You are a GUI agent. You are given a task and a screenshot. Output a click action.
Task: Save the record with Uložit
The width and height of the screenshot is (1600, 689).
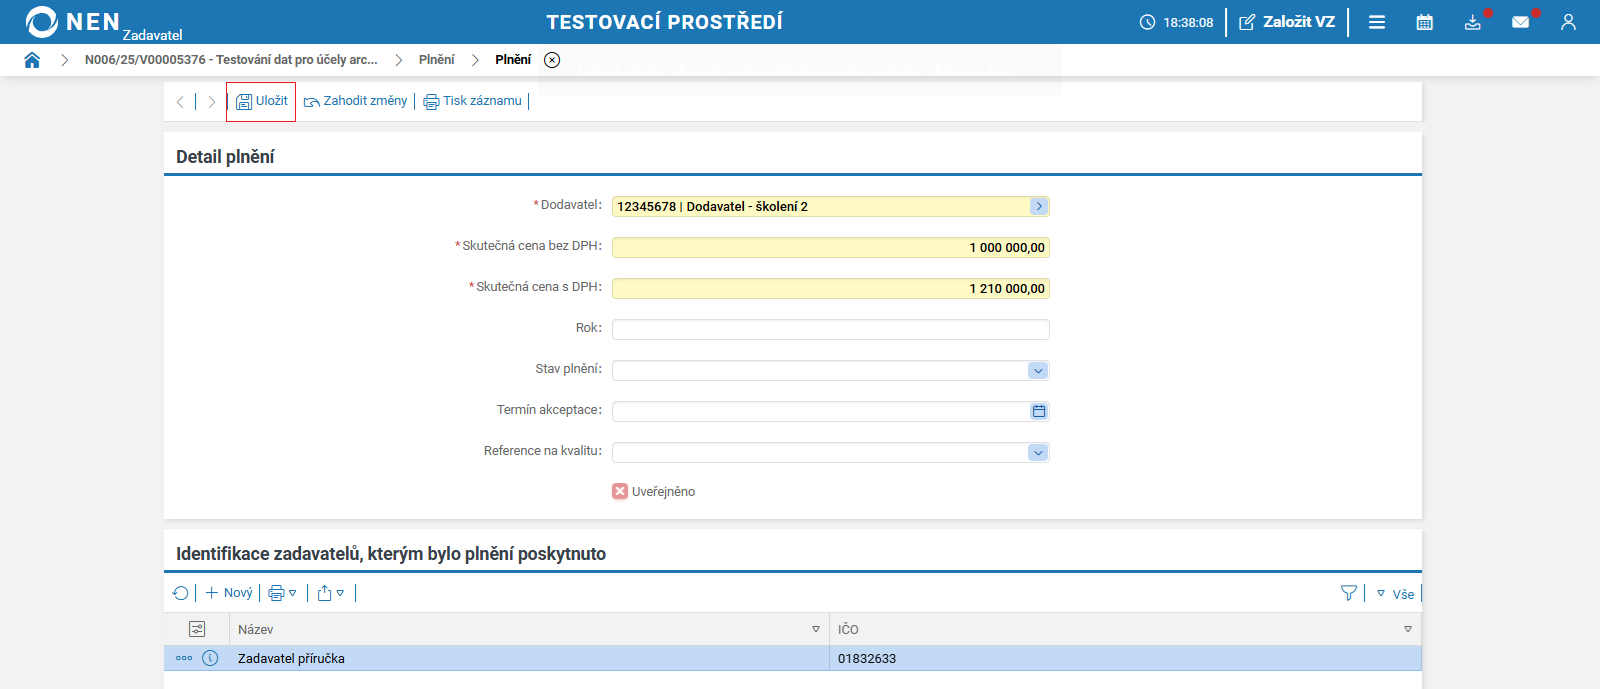(262, 101)
